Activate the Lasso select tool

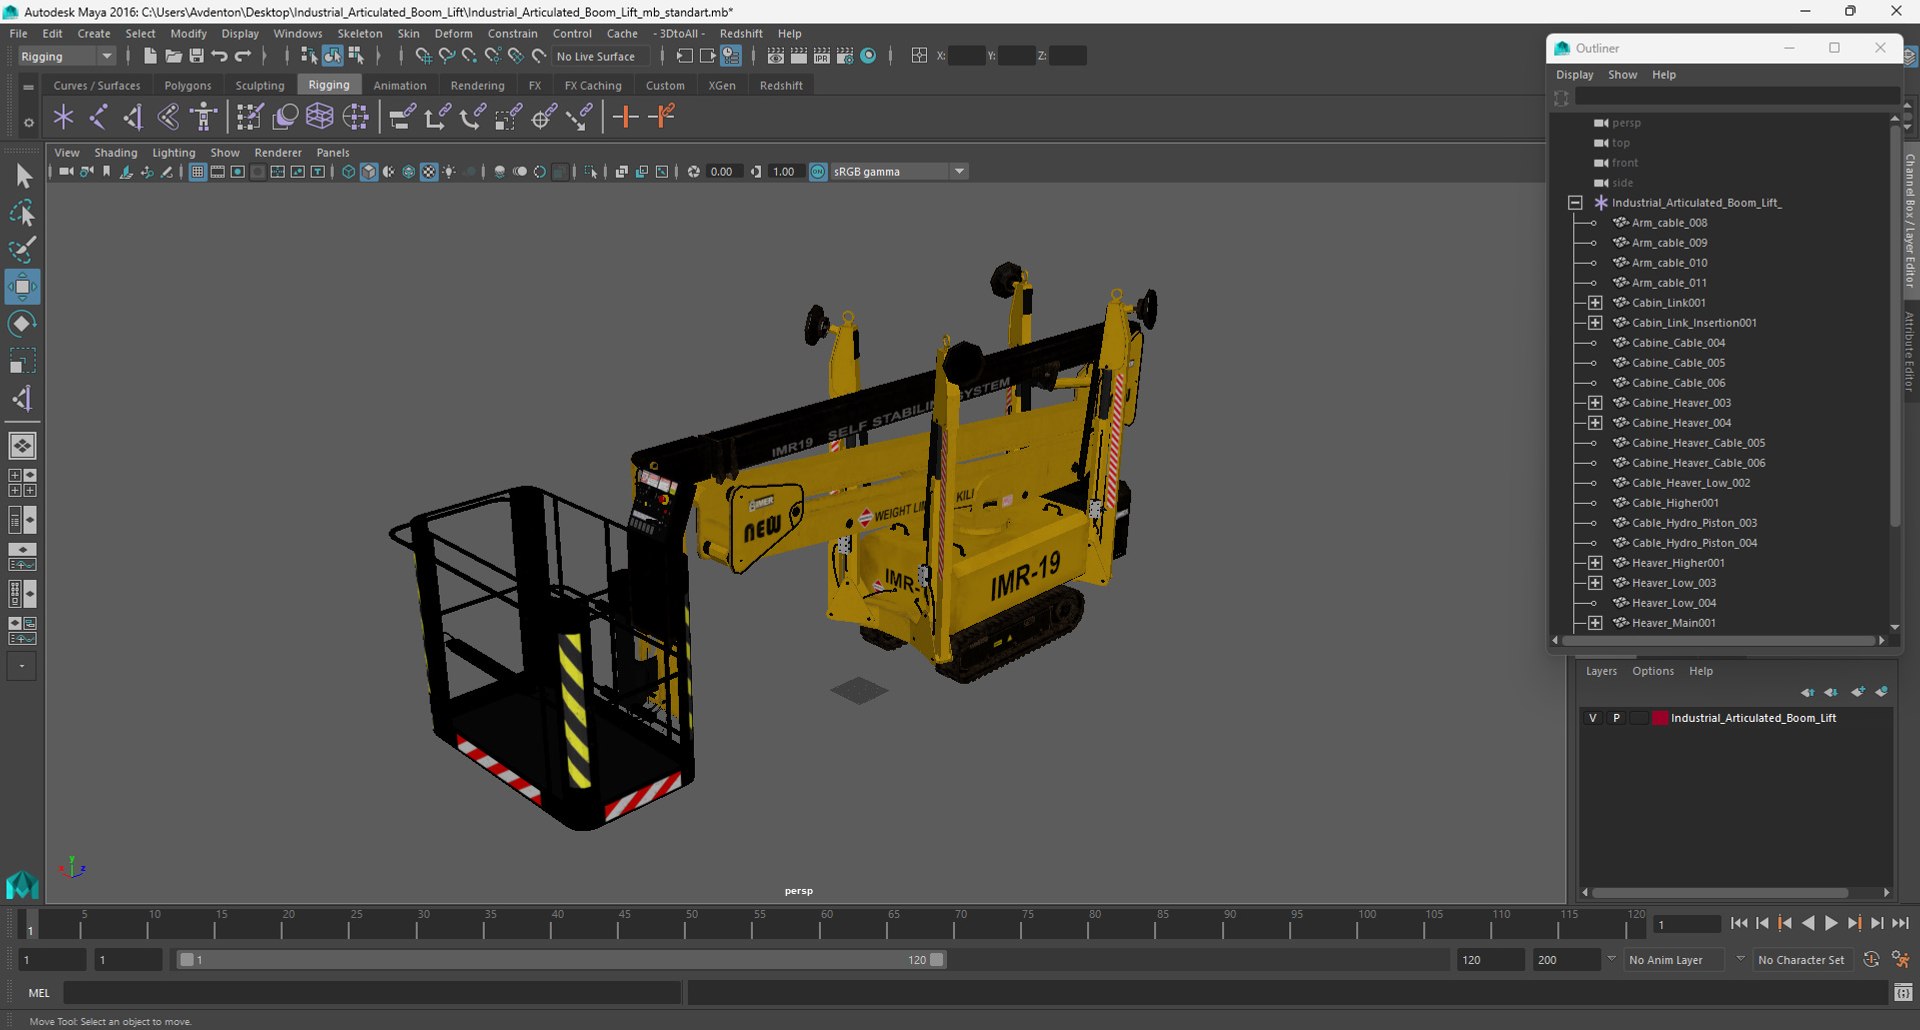(x=22, y=213)
